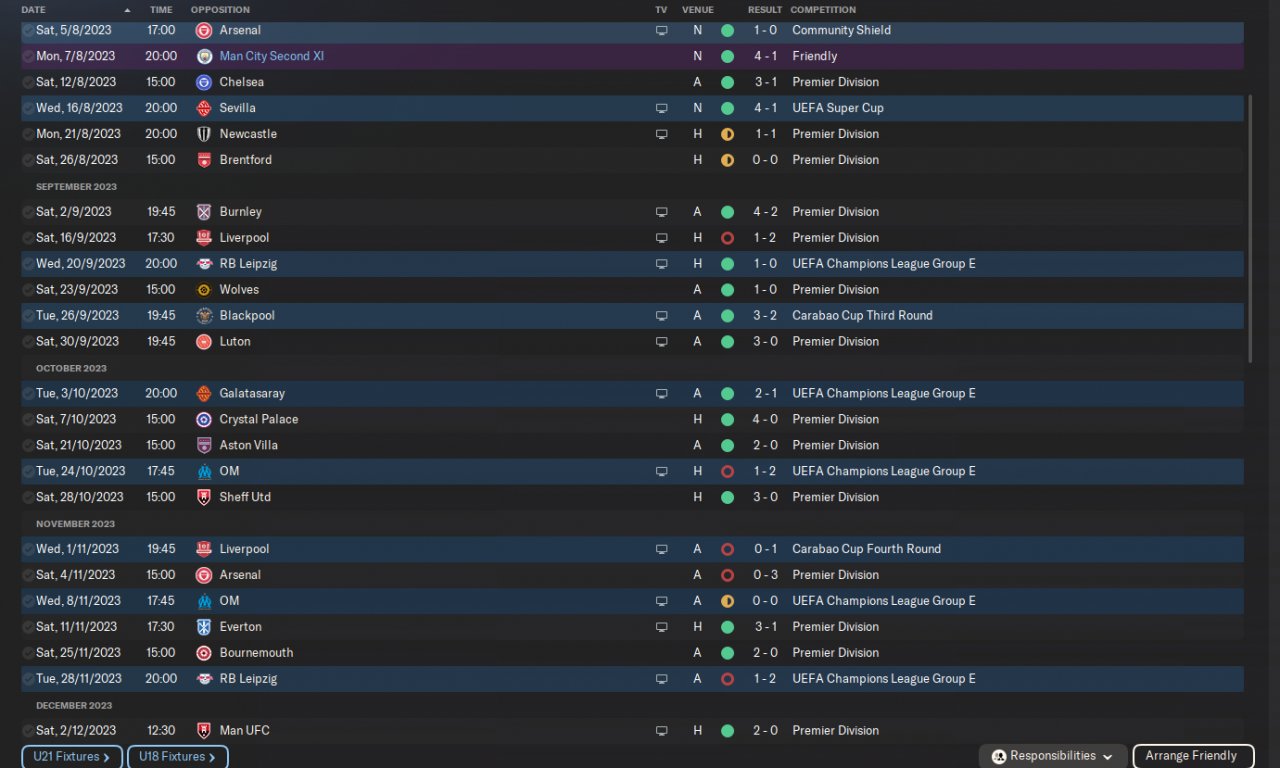Open the Responsibilities dropdown
Viewport: 1280px width, 768px height.
(x=1052, y=756)
